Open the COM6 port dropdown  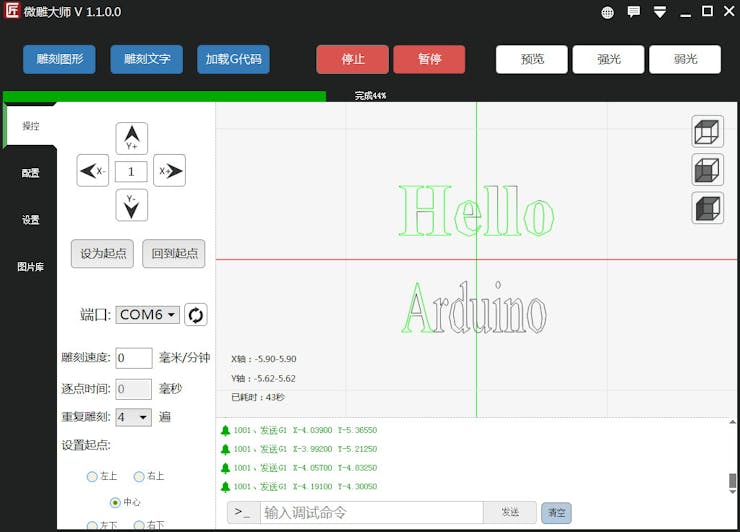pyautogui.click(x=148, y=314)
